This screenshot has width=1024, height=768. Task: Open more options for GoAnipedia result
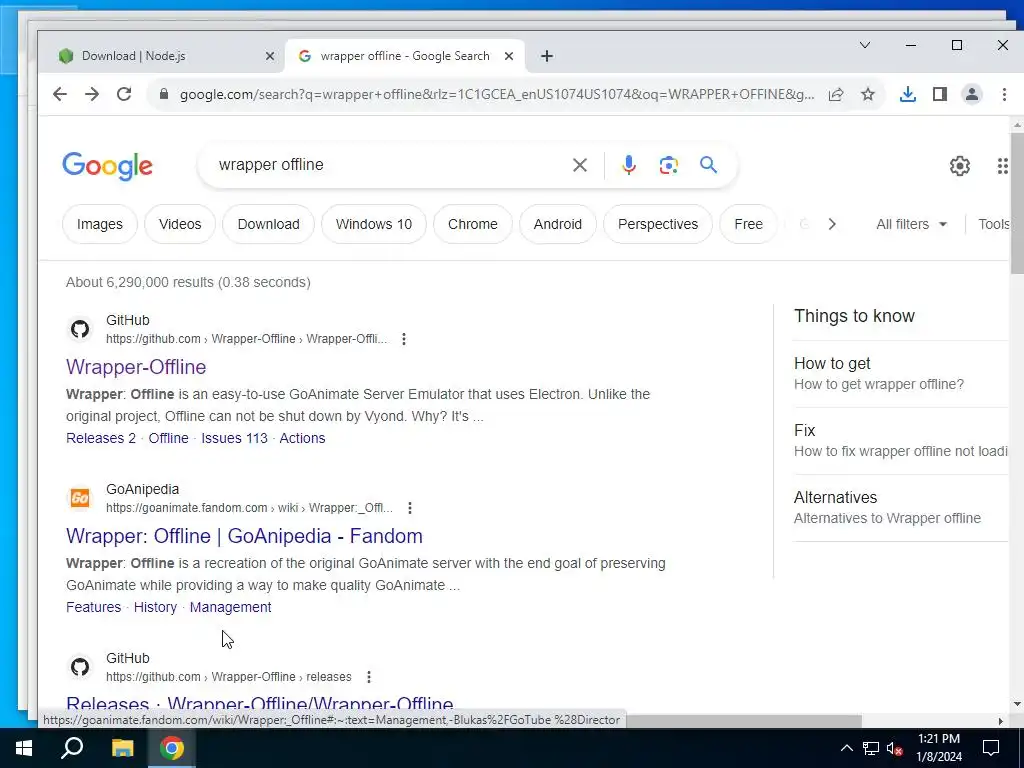pyautogui.click(x=409, y=507)
